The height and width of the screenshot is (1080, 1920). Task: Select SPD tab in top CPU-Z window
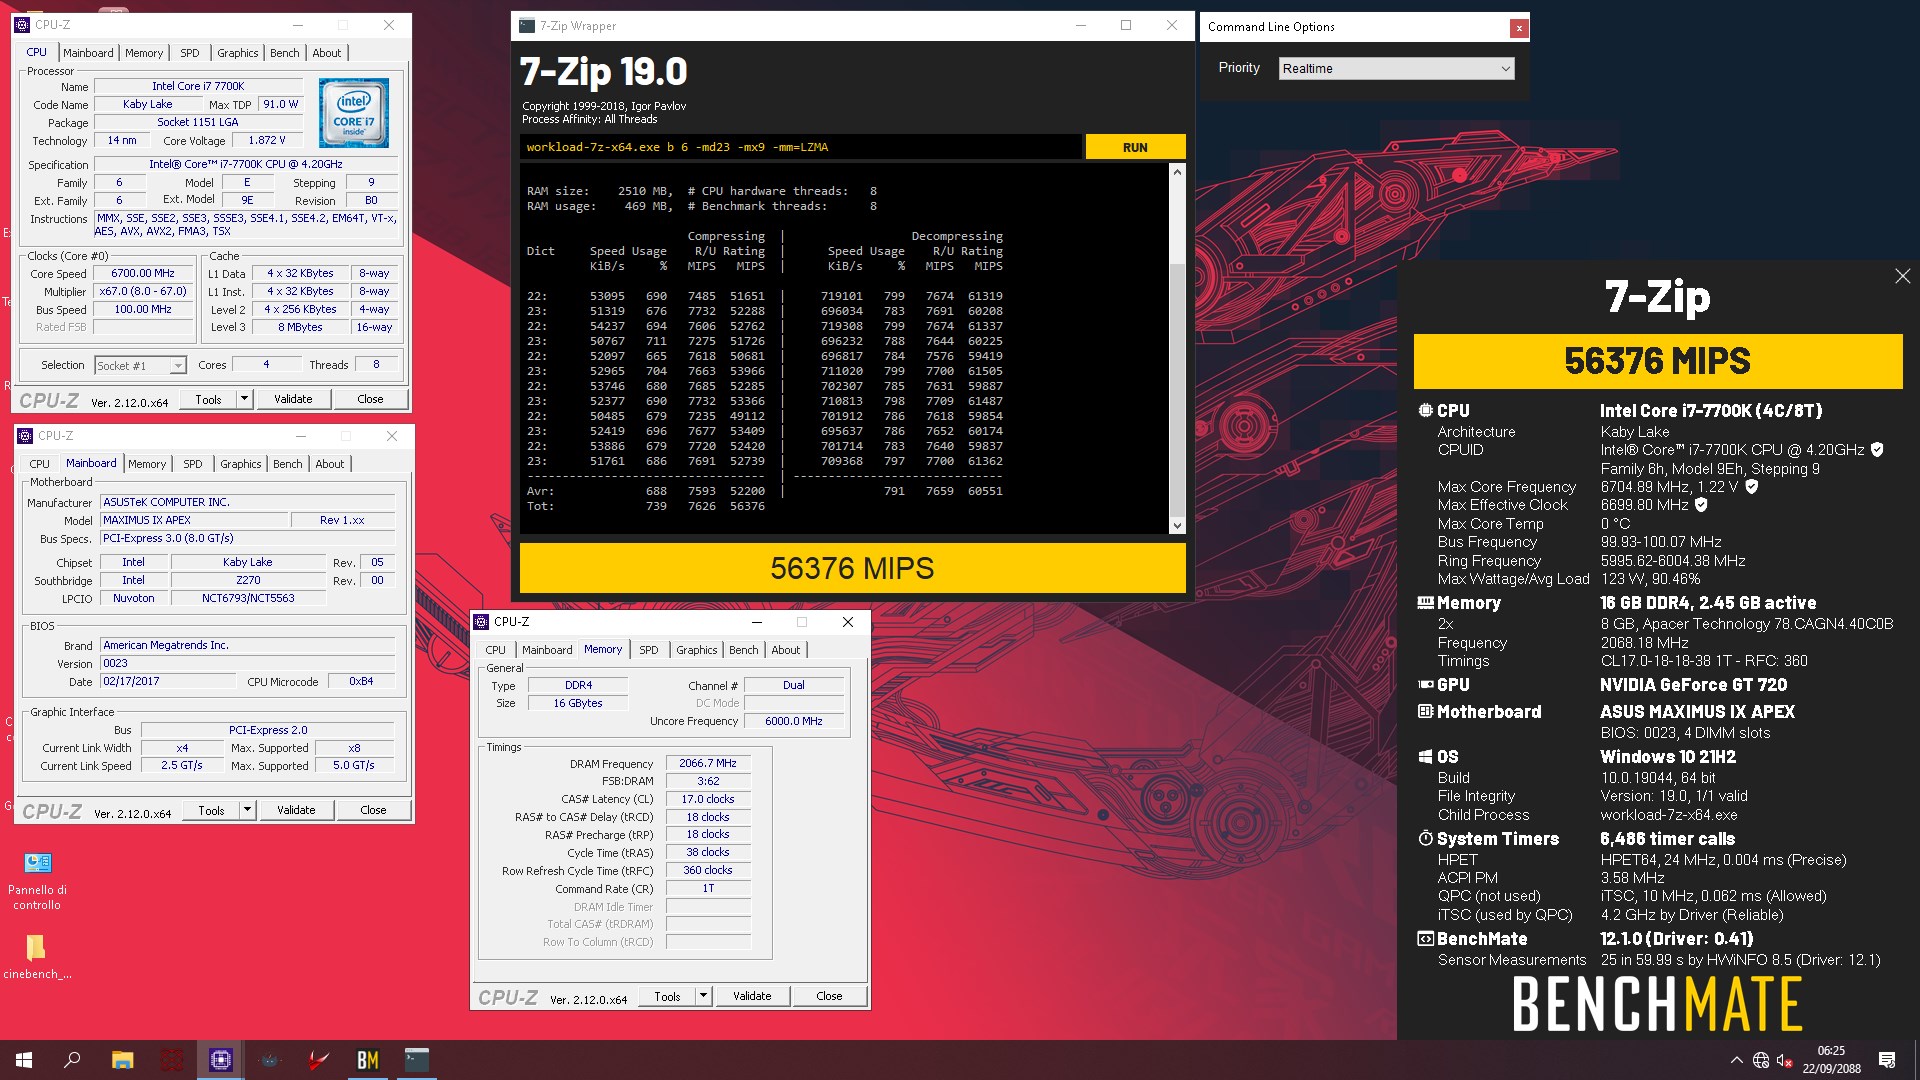coord(189,53)
